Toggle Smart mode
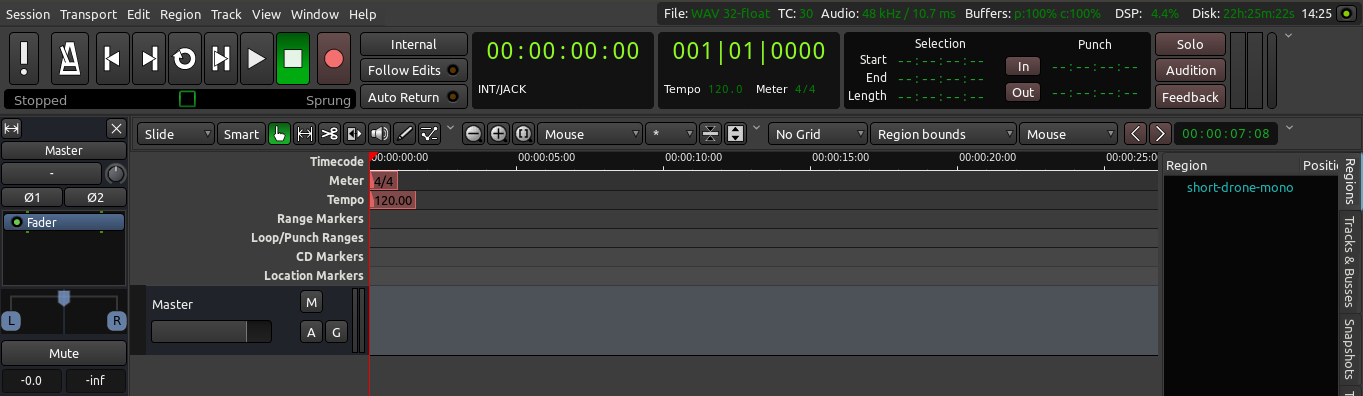The width and height of the screenshot is (1363, 396). coord(241,134)
